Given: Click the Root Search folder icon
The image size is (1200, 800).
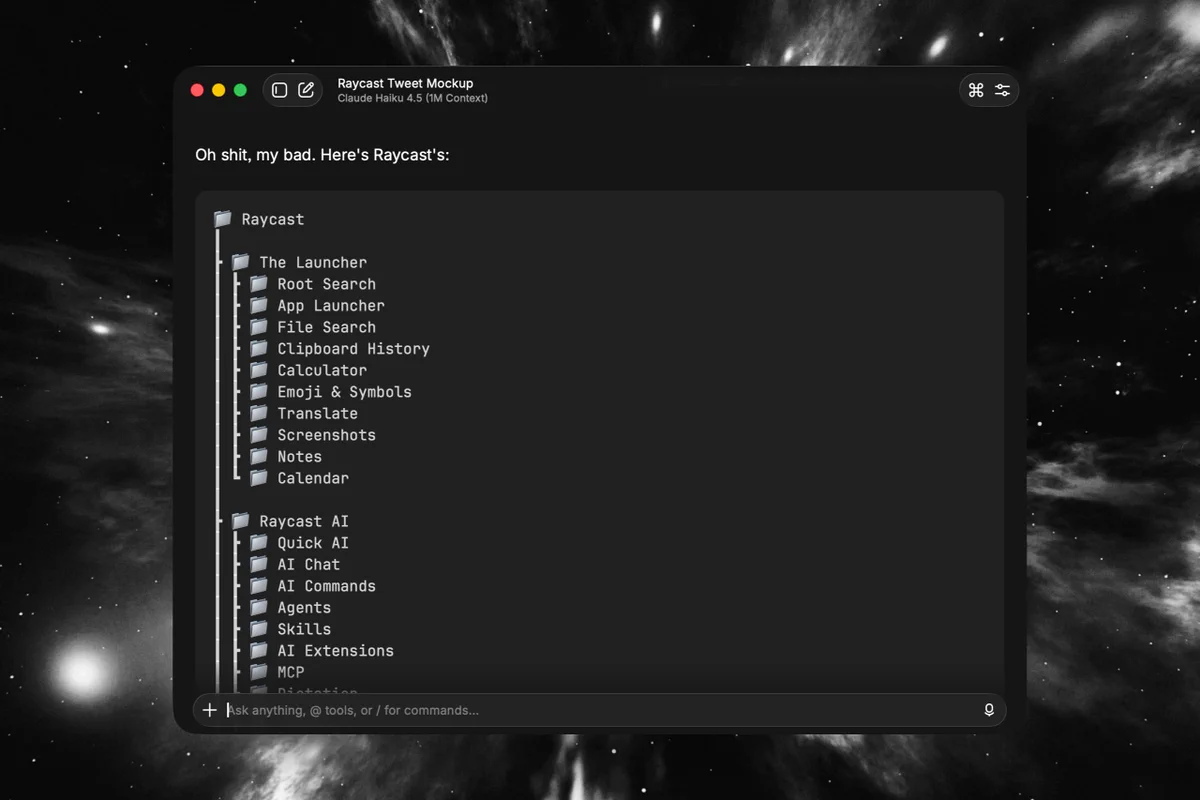Looking at the screenshot, I should [x=259, y=284].
